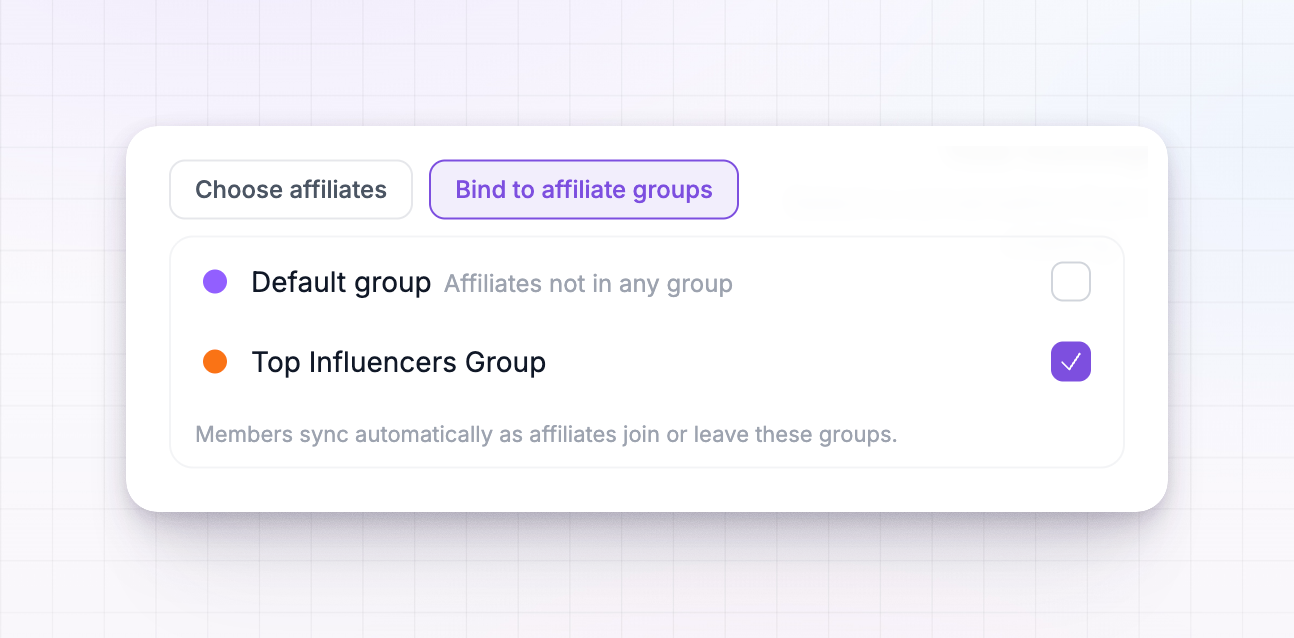
Task: Click the purple dot beside Default group
Action: 215,282
